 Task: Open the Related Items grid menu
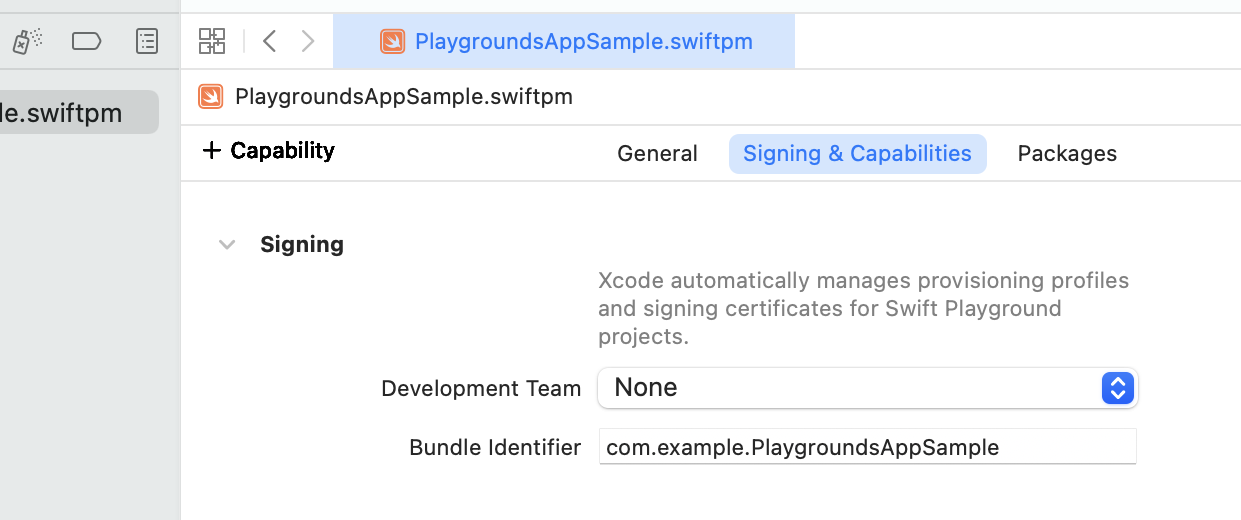pyautogui.click(x=212, y=41)
